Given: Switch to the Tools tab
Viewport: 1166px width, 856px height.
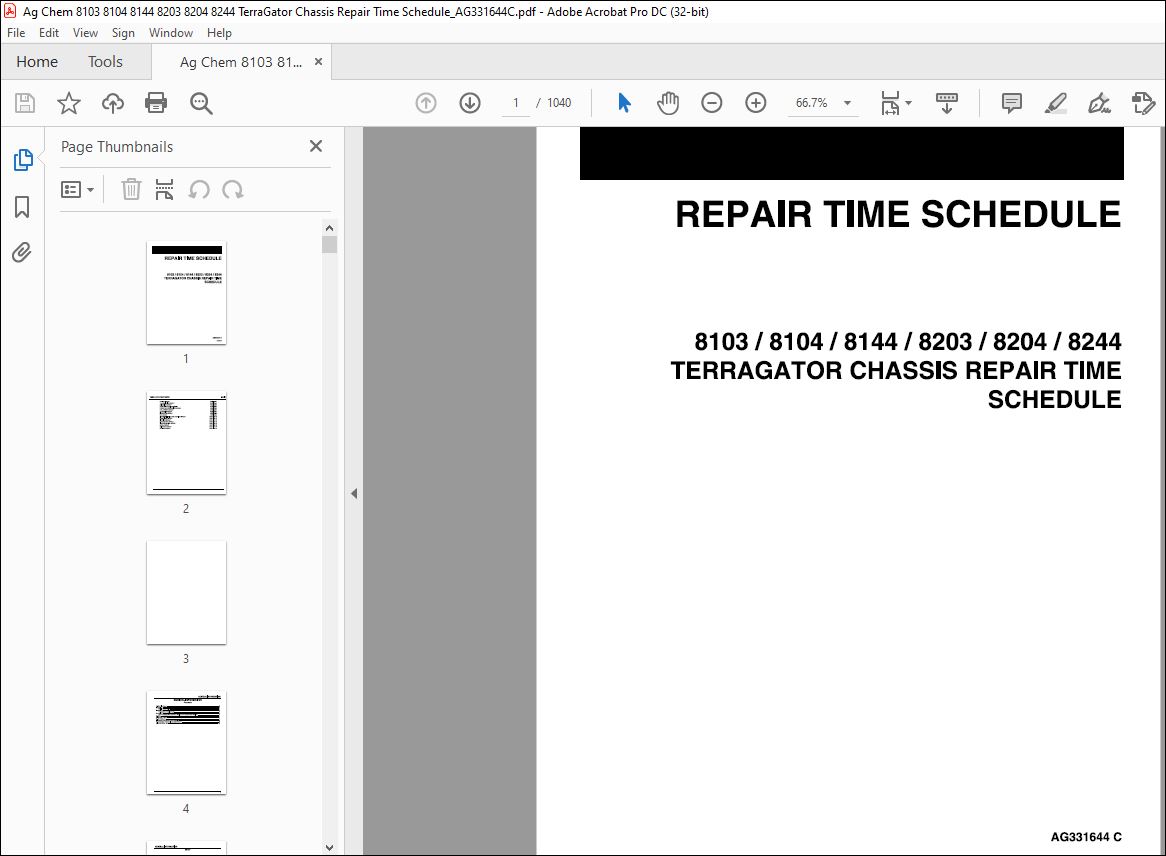Looking at the screenshot, I should (x=106, y=62).
